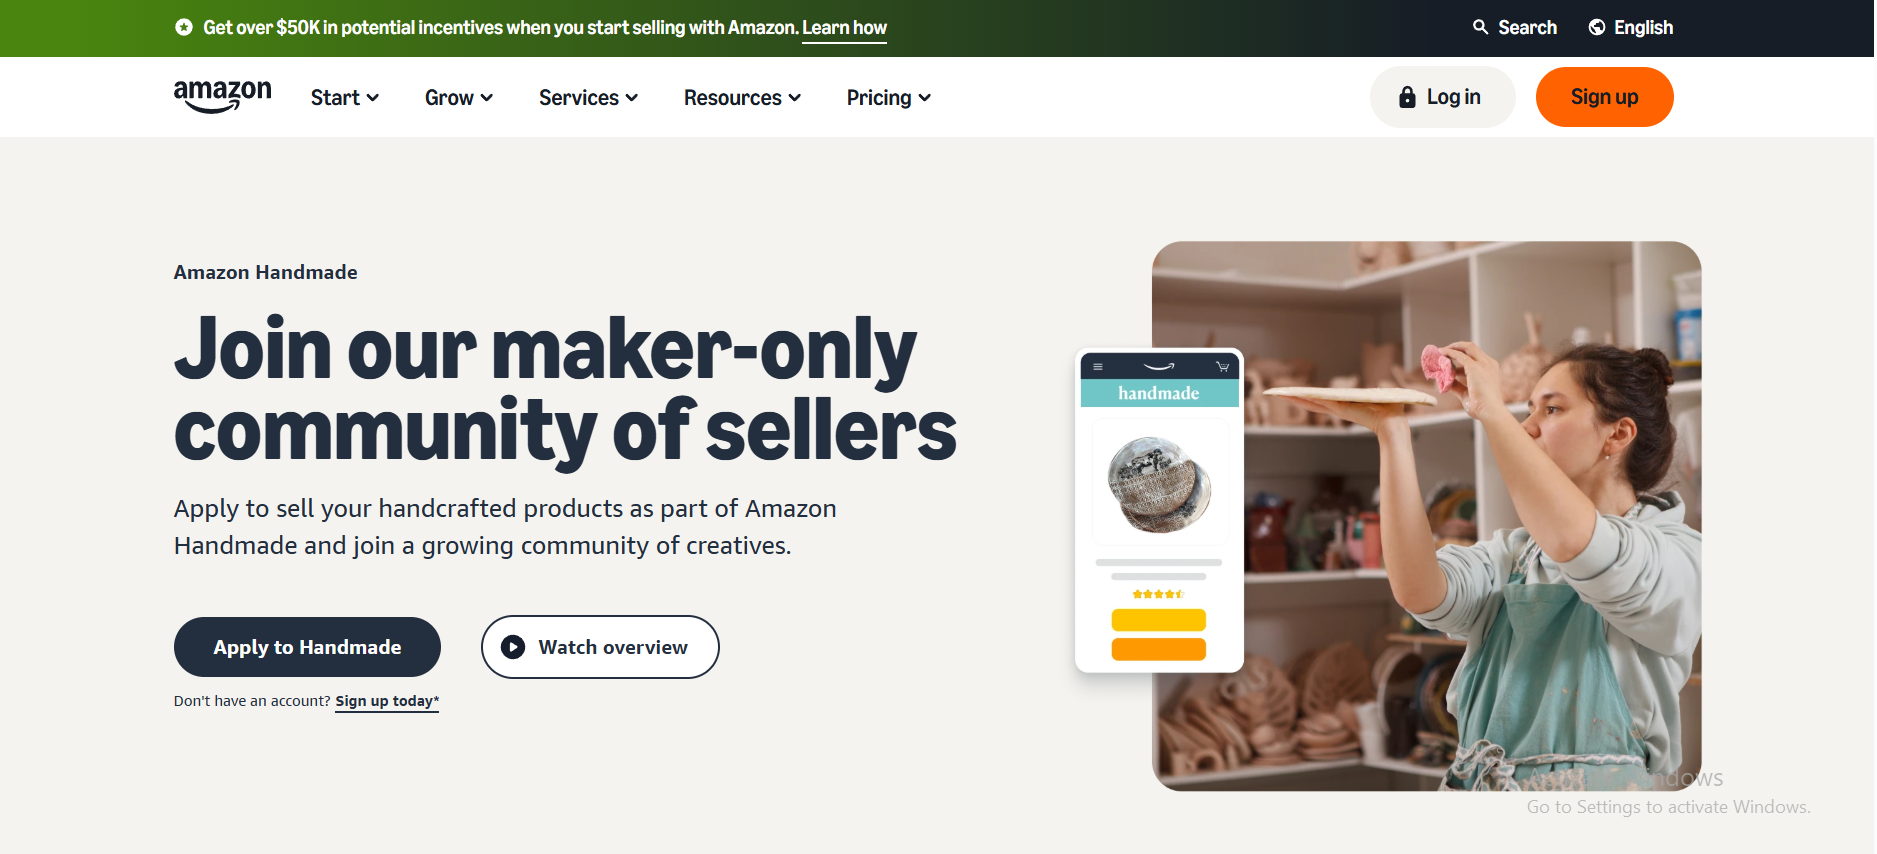Click the play icon in Watch overview
The width and height of the screenshot is (1877, 854).
513,647
